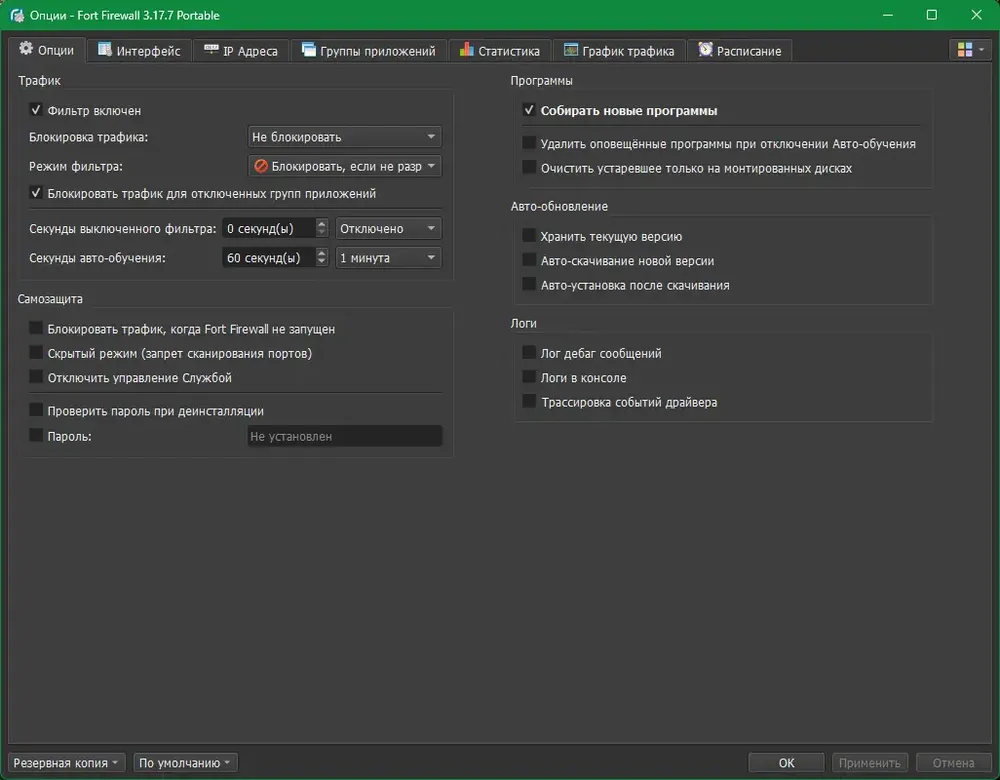Check Авто-скачивание новой версии
Viewport: 1000px width, 780px height.
click(529, 260)
